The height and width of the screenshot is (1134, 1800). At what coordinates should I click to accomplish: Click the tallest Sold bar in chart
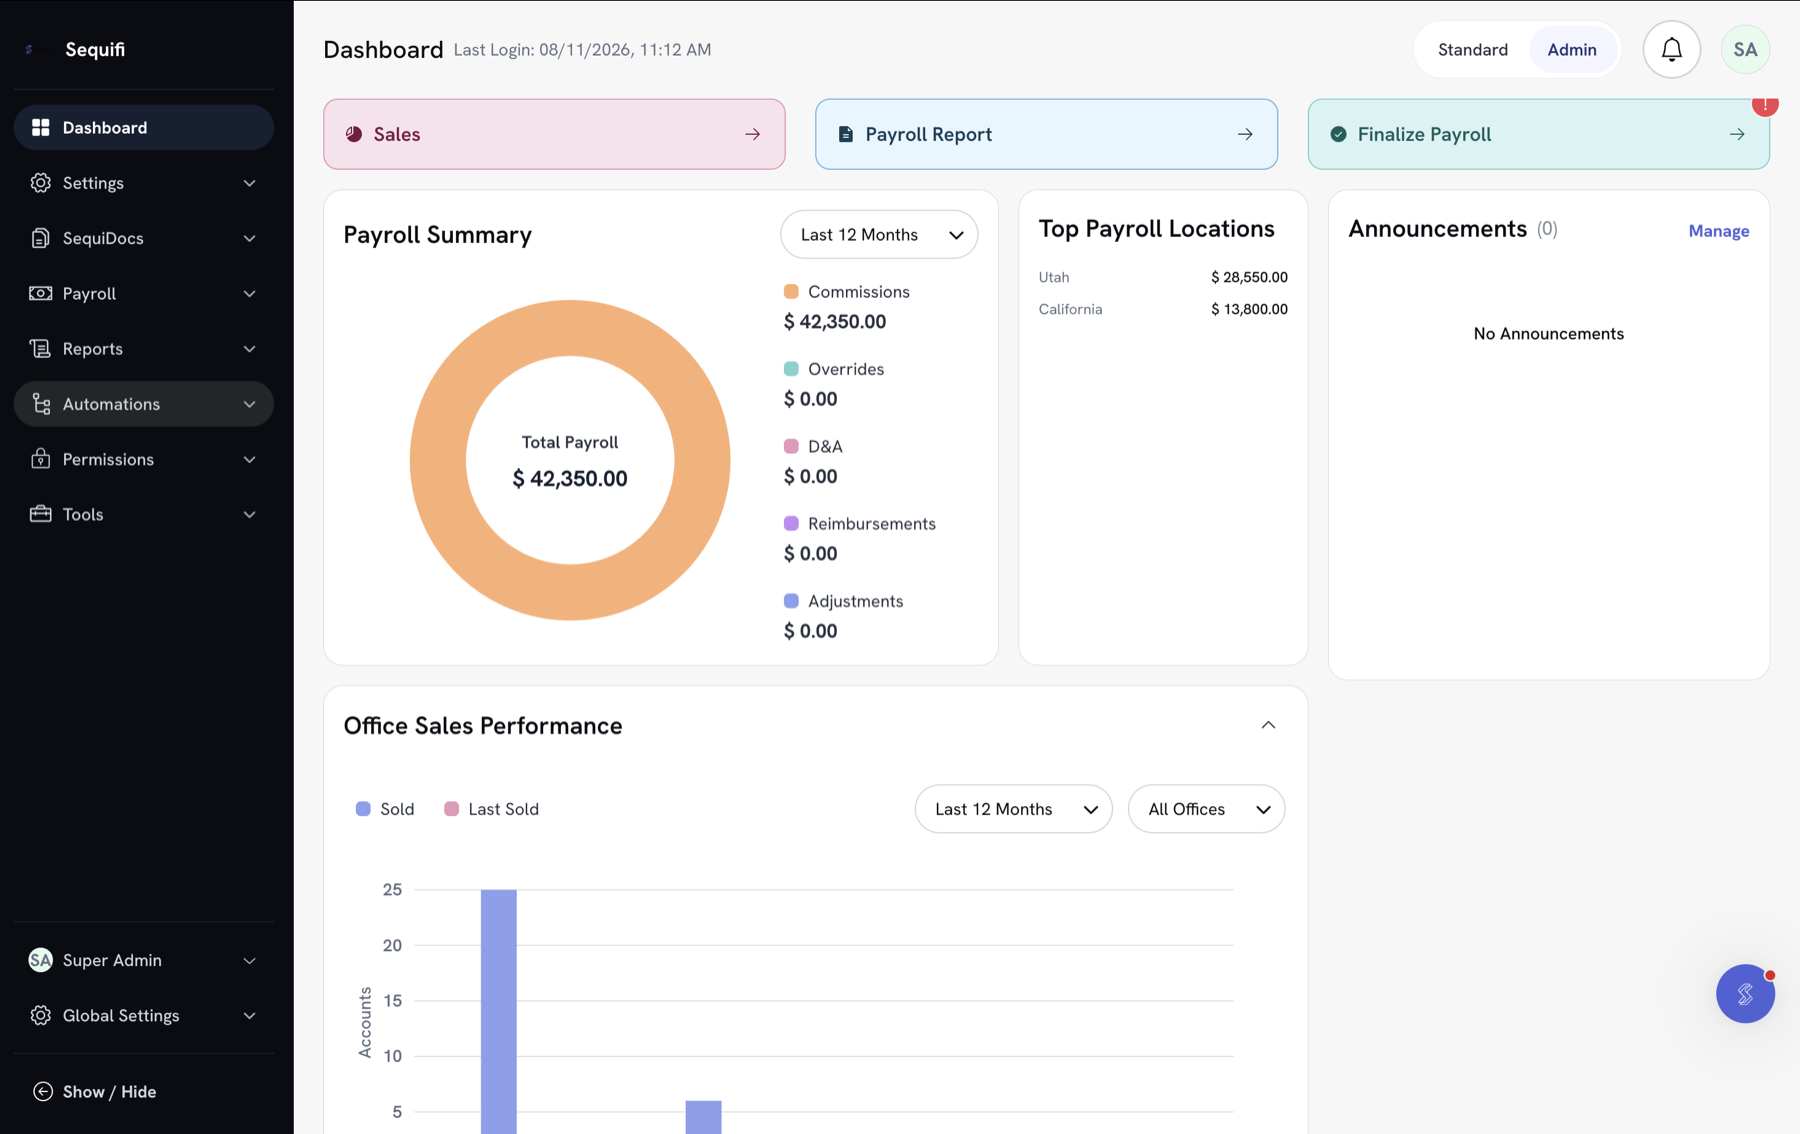pyautogui.click(x=499, y=1010)
